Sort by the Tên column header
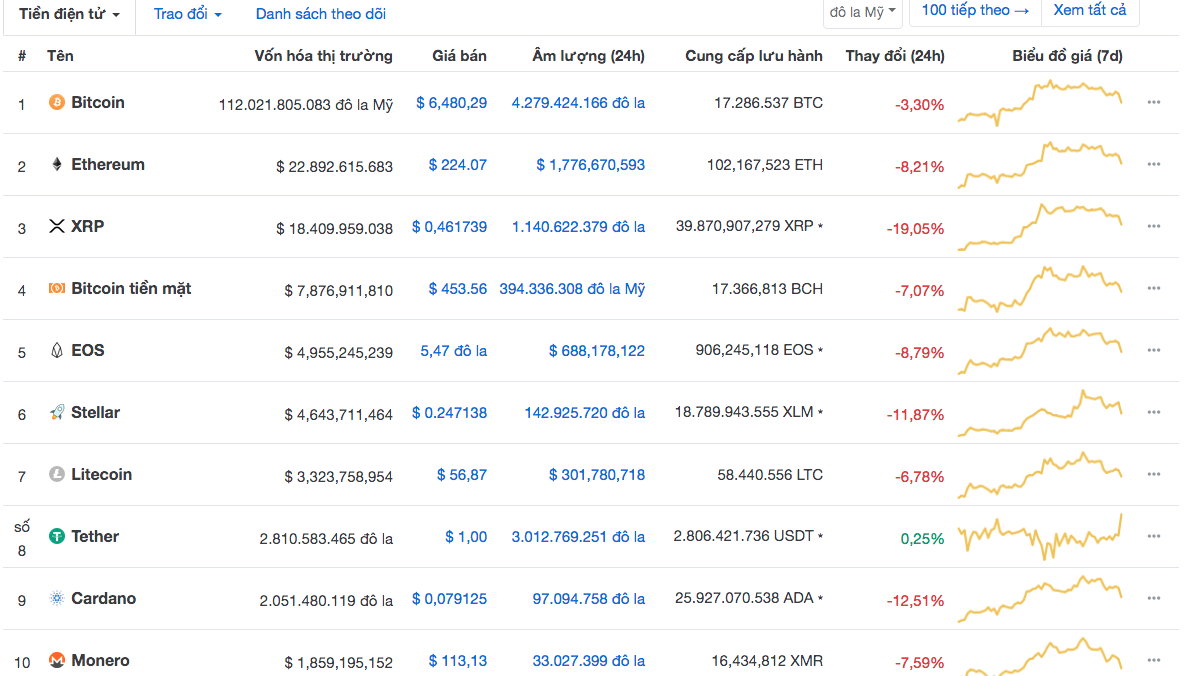The image size is (1190, 676). pyautogui.click(x=60, y=55)
